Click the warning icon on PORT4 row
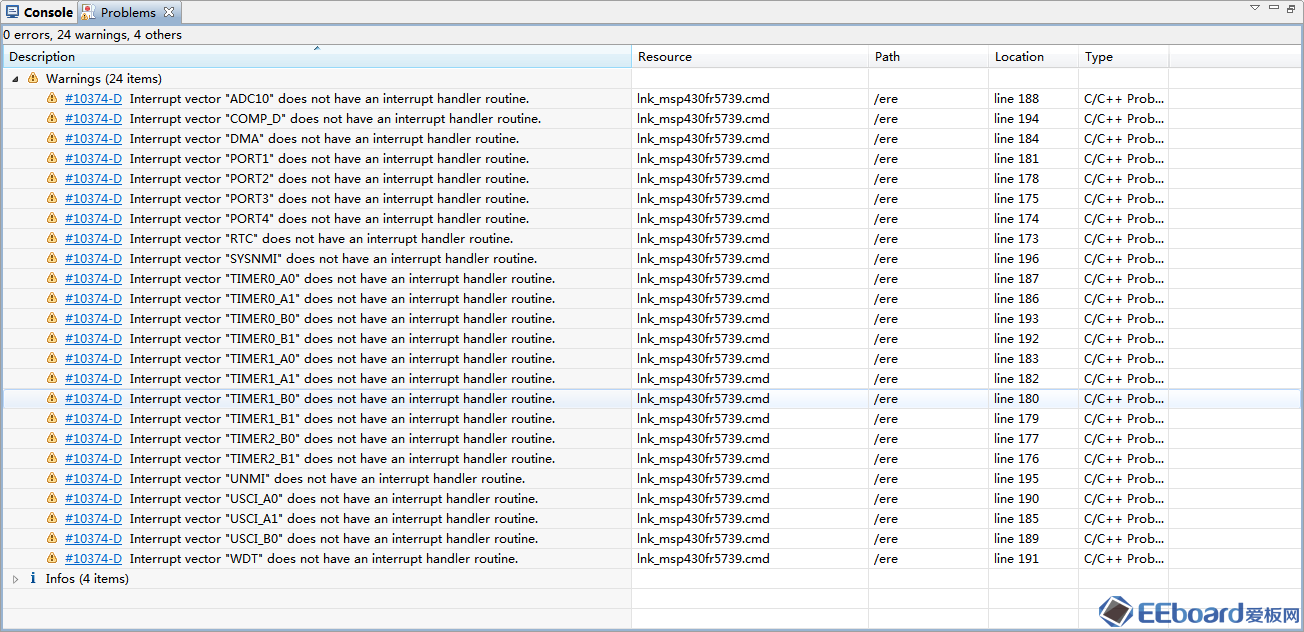This screenshot has width=1304, height=632. coord(52,218)
